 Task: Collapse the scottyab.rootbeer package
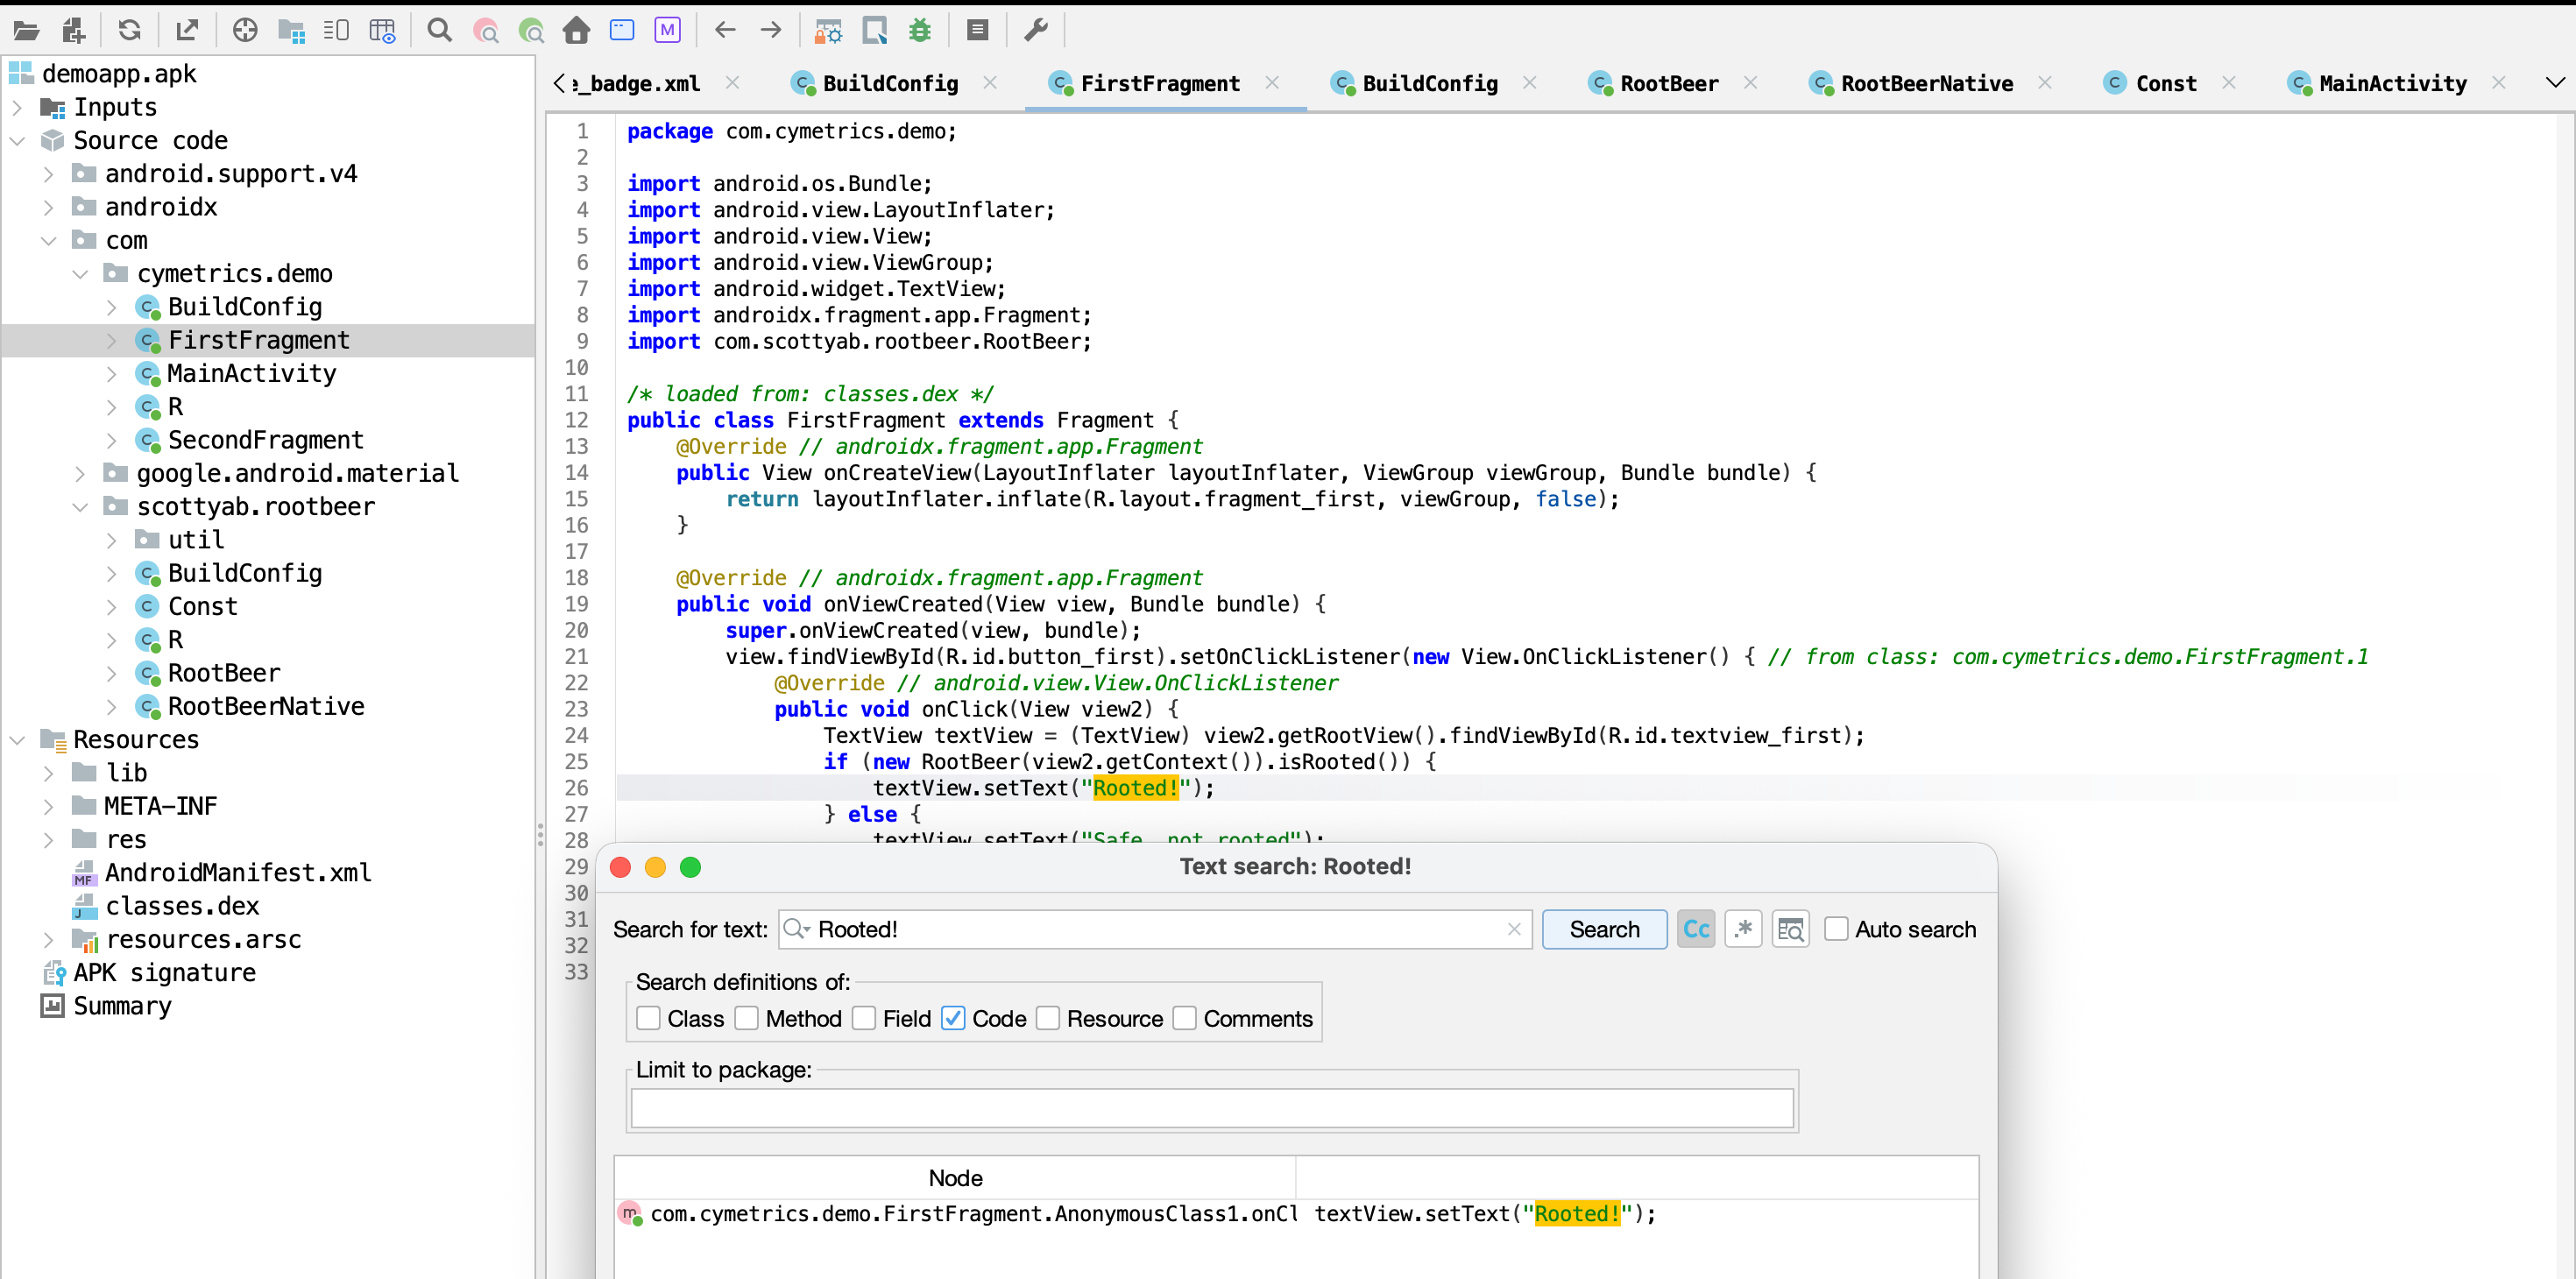tap(81, 506)
